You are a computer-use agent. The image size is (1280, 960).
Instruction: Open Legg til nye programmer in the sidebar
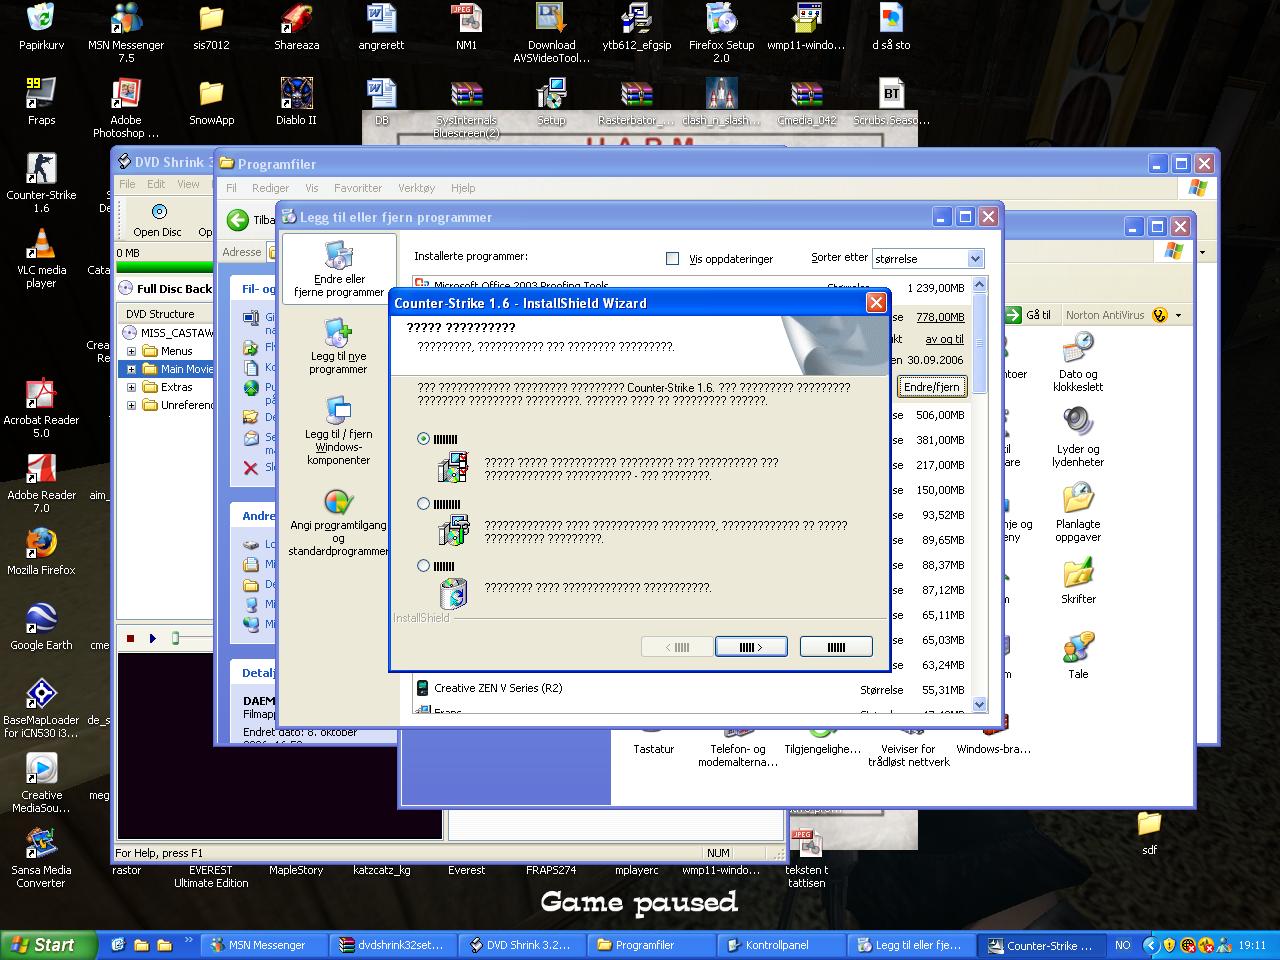pos(338,347)
